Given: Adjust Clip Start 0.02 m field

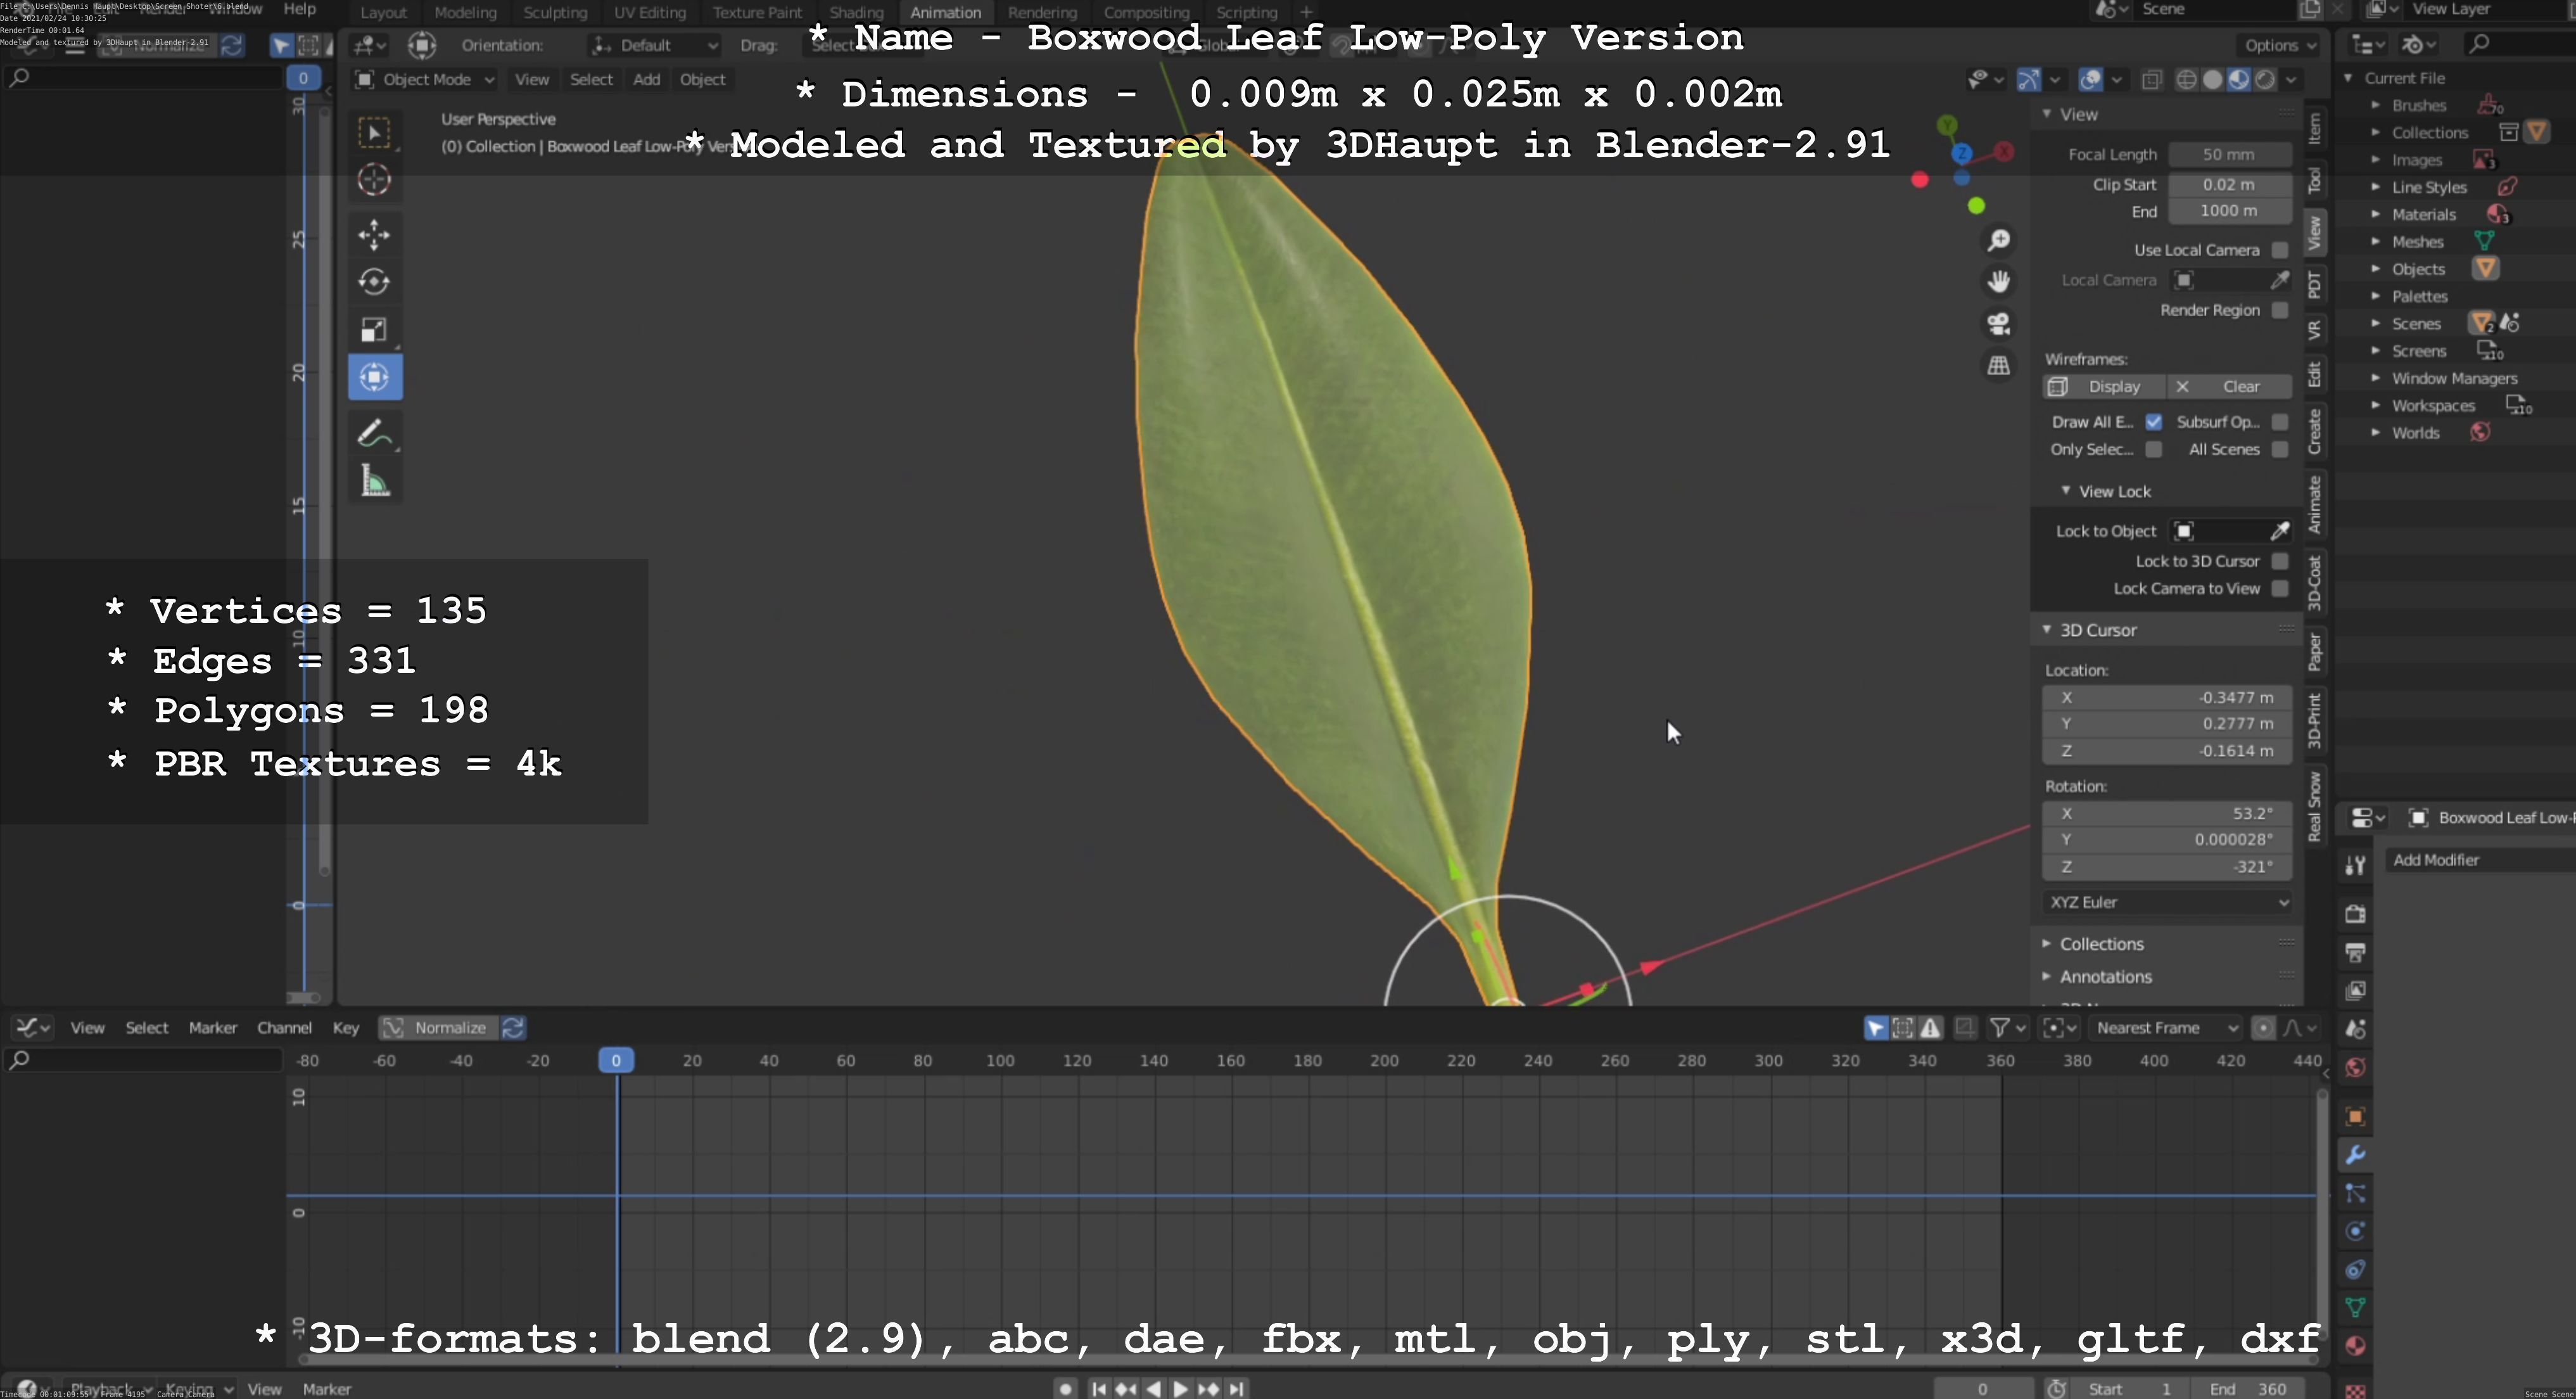Looking at the screenshot, I should pos(2229,185).
